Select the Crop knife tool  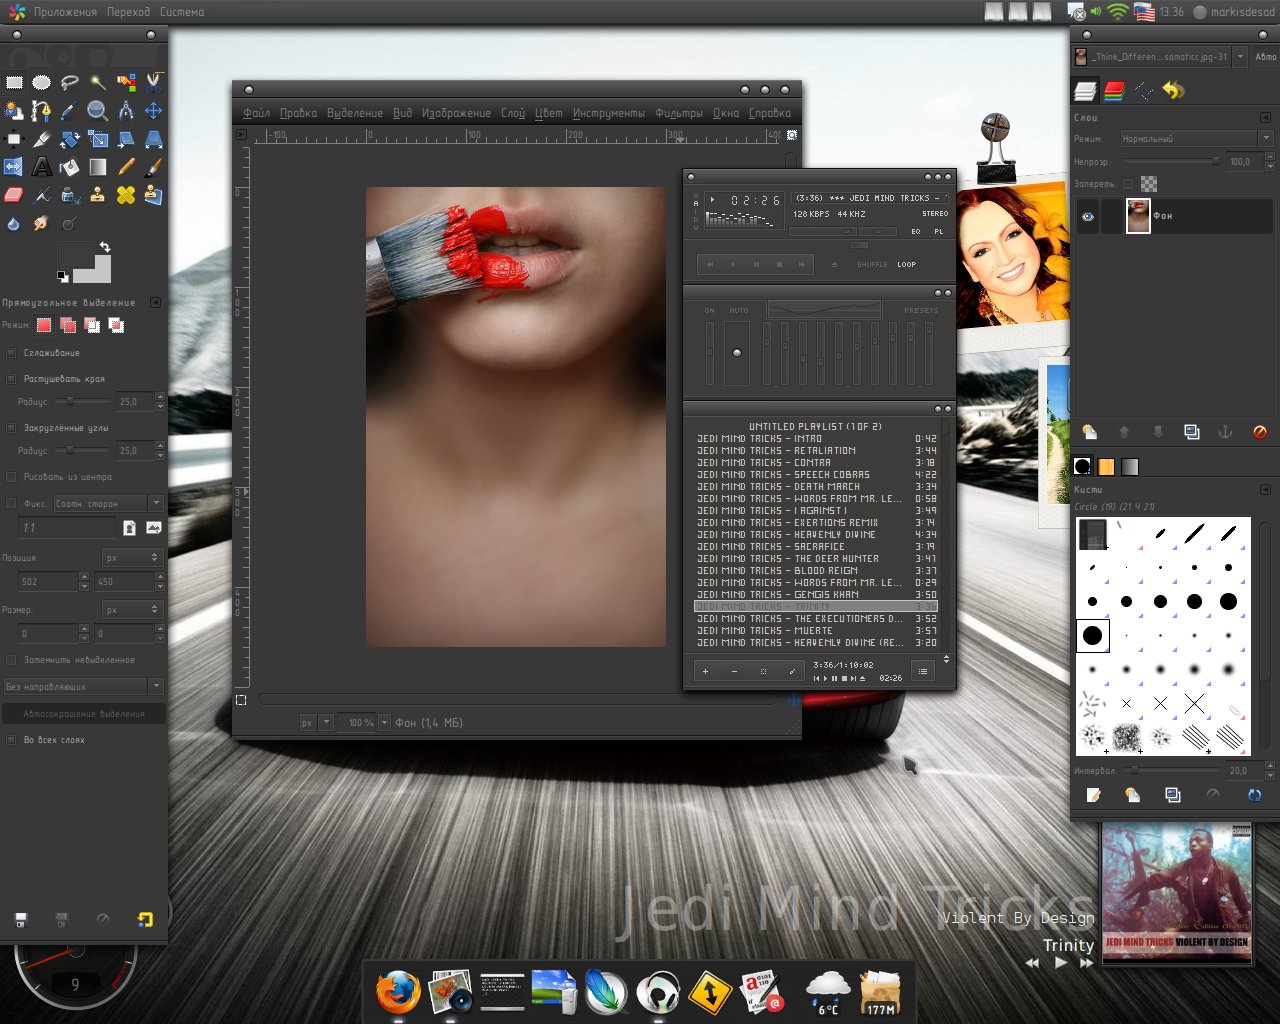point(41,139)
